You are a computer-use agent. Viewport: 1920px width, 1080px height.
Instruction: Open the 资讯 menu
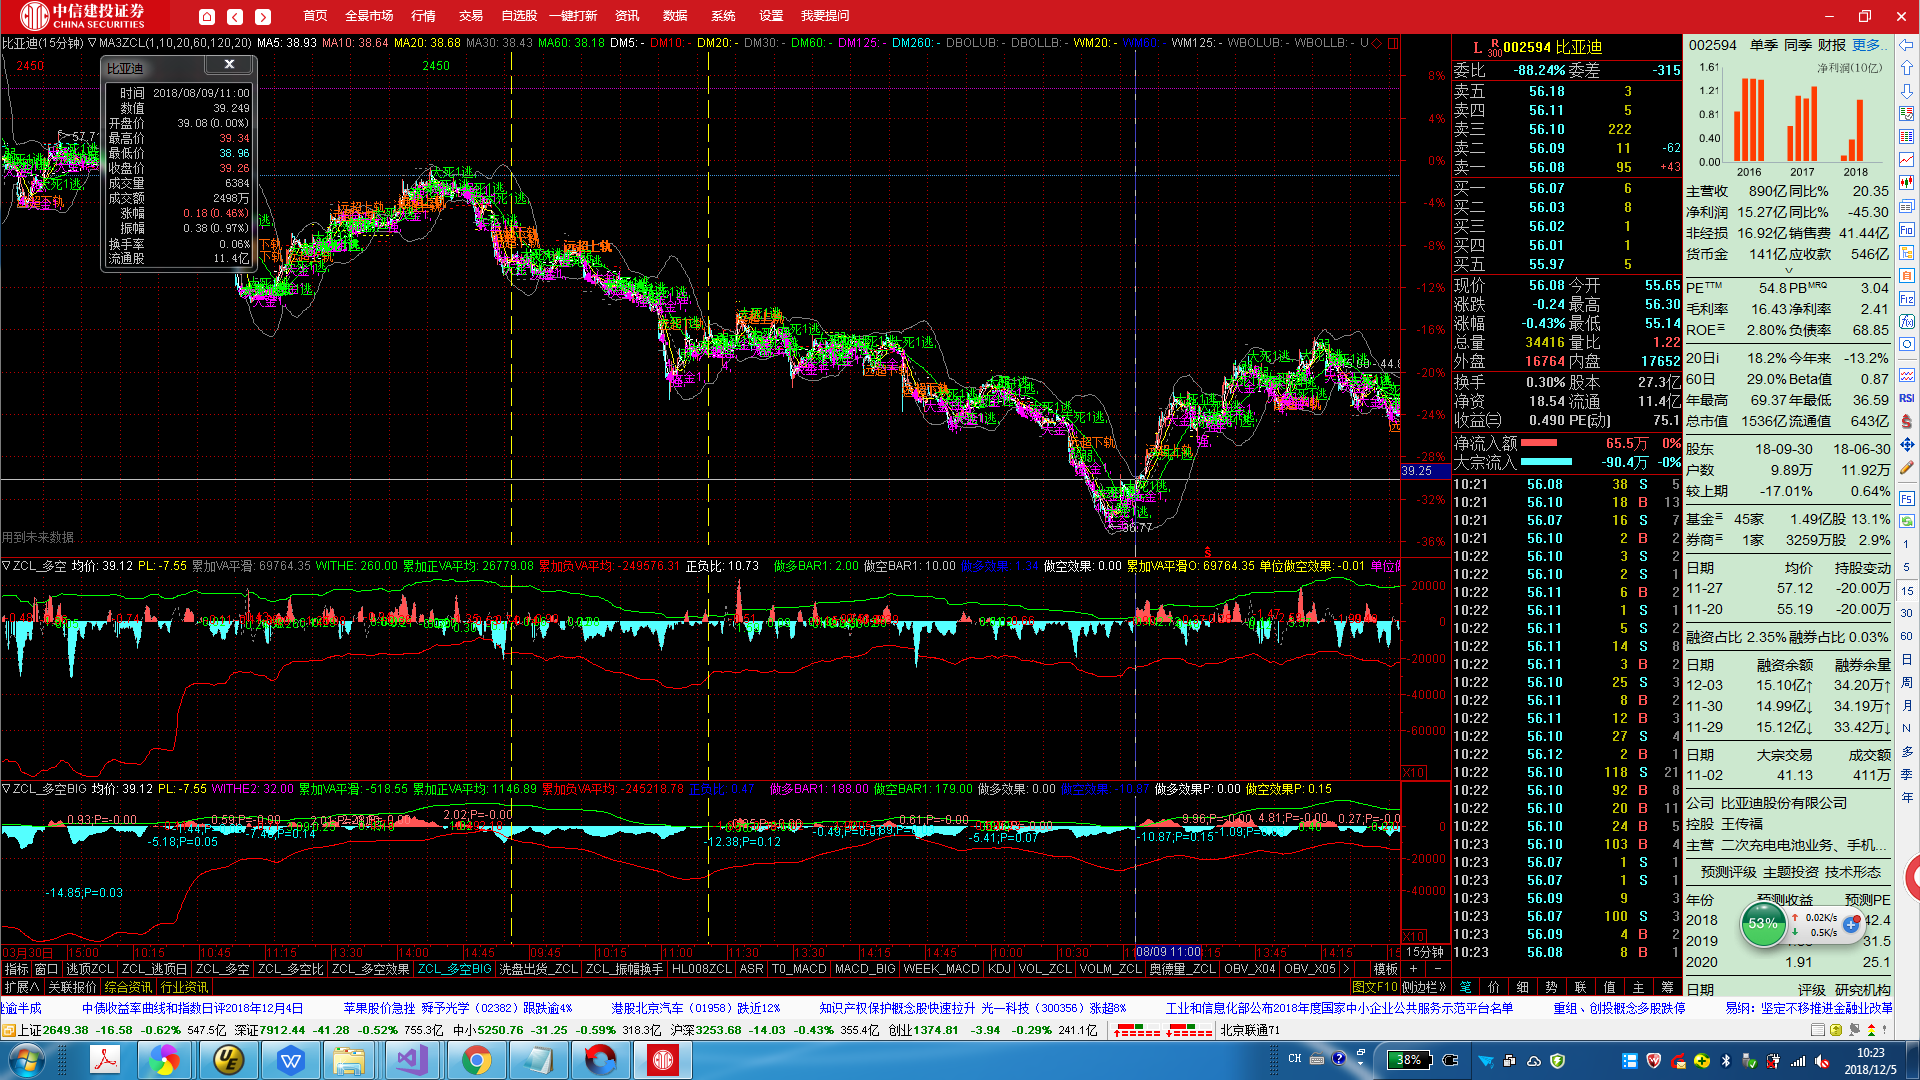[x=627, y=16]
